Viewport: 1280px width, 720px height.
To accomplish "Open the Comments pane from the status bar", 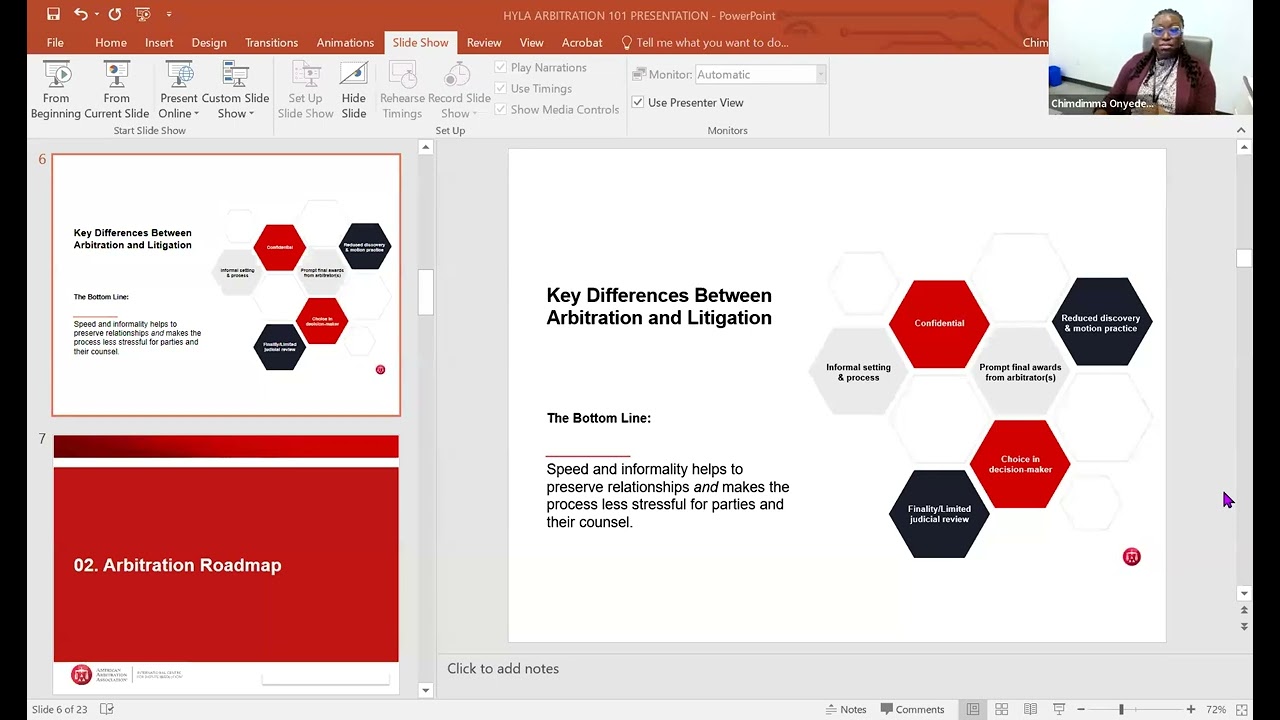I will 912,709.
